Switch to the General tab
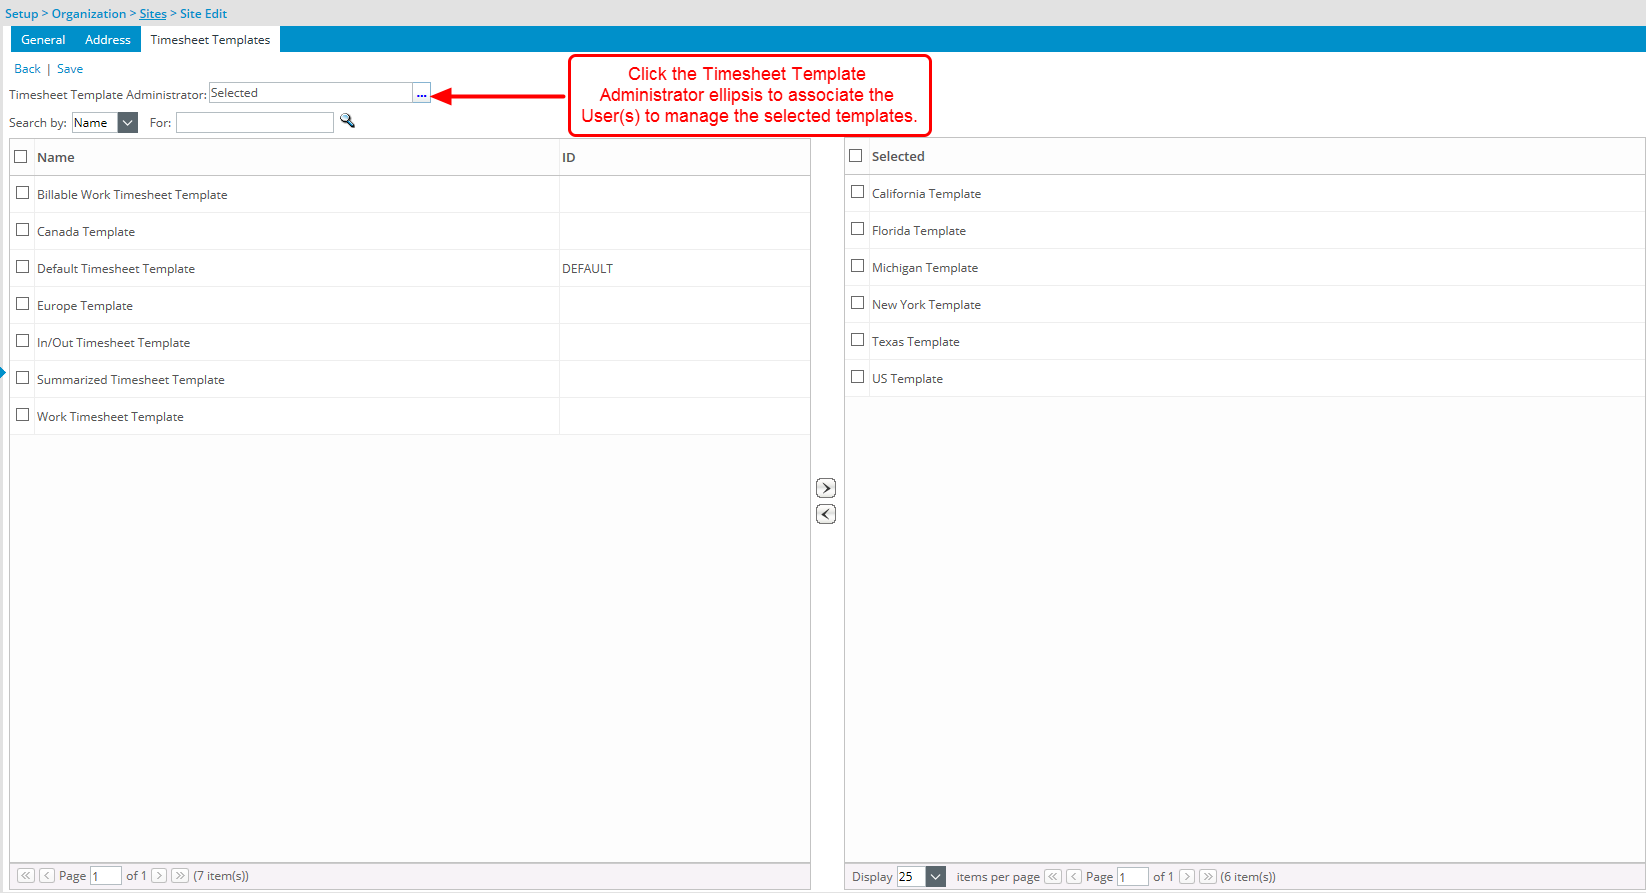1647x894 pixels. click(43, 40)
